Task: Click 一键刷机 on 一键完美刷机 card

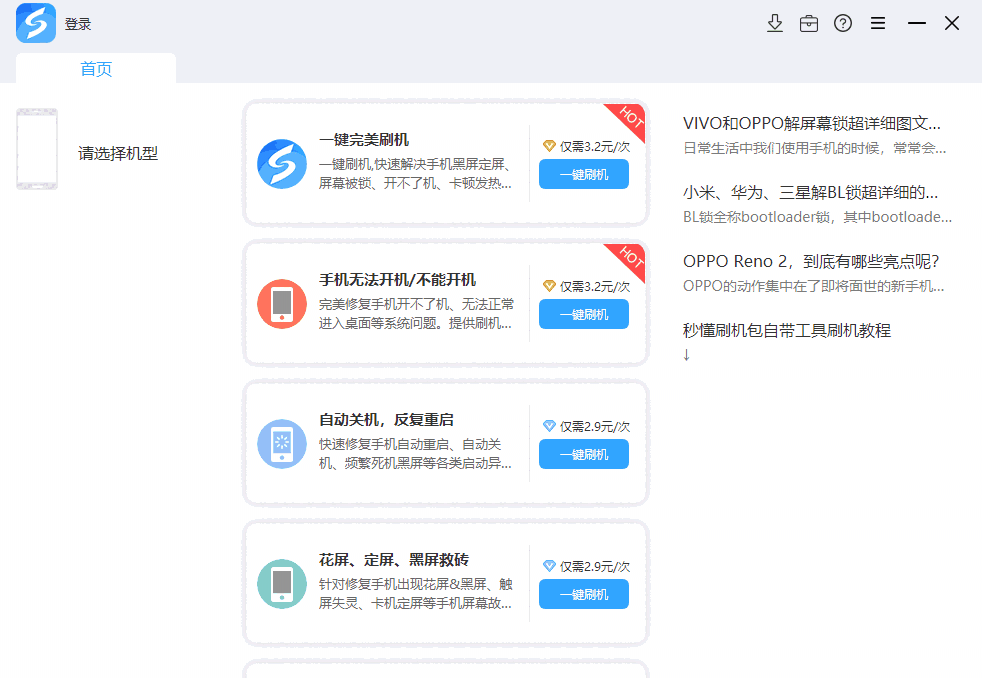Action: pyautogui.click(x=583, y=173)
